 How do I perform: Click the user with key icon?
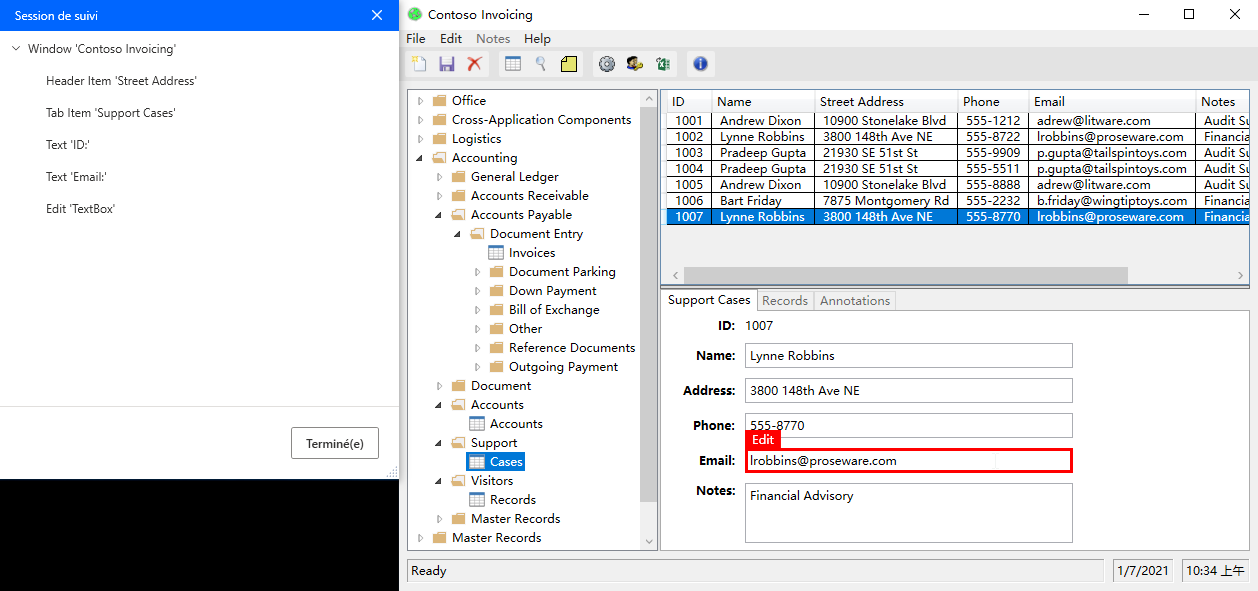635,64
